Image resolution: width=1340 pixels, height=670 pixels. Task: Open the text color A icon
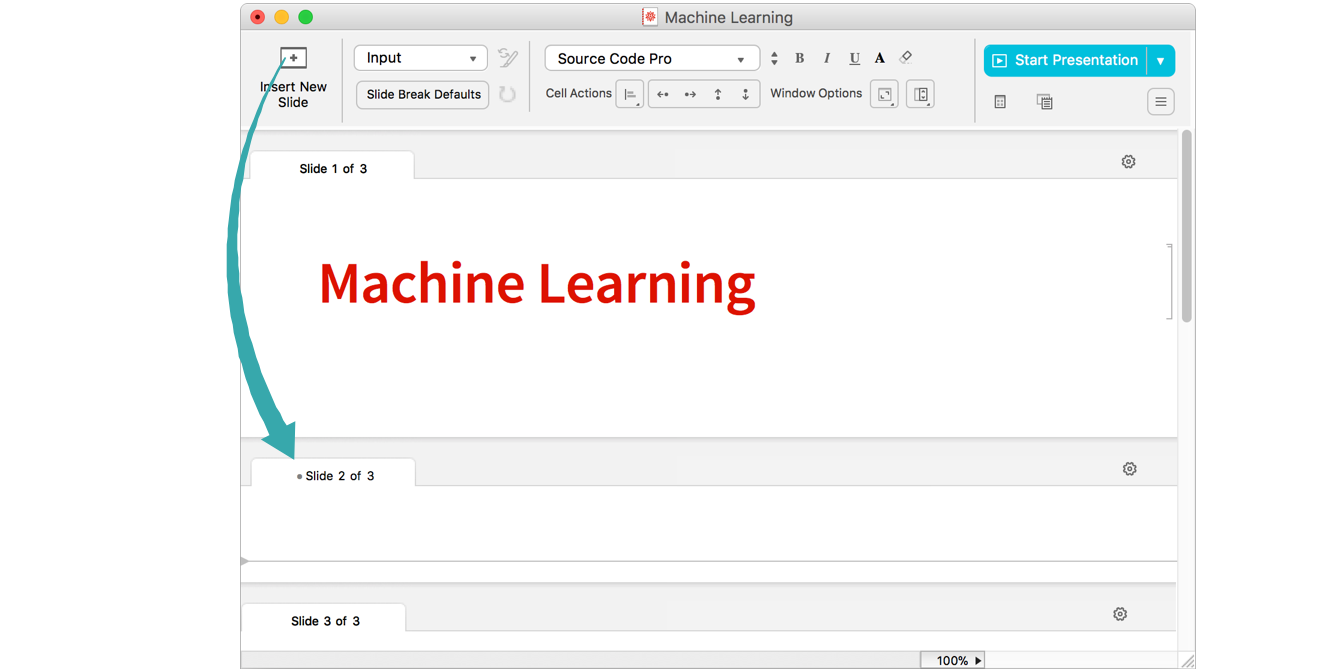[x=880, y=59]
